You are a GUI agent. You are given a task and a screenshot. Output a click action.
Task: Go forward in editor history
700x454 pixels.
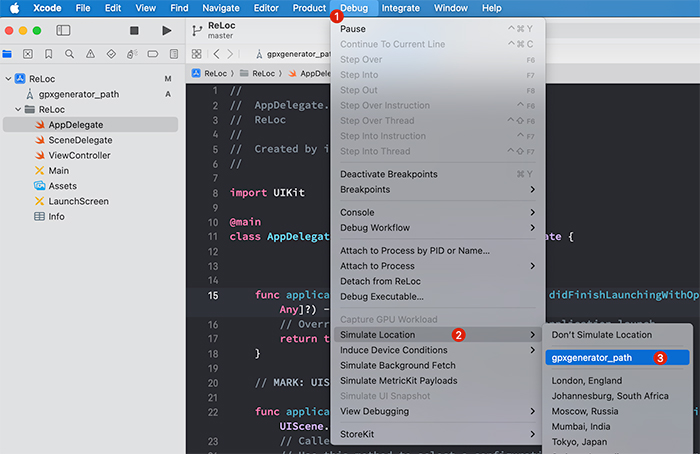tap(230, 54)
